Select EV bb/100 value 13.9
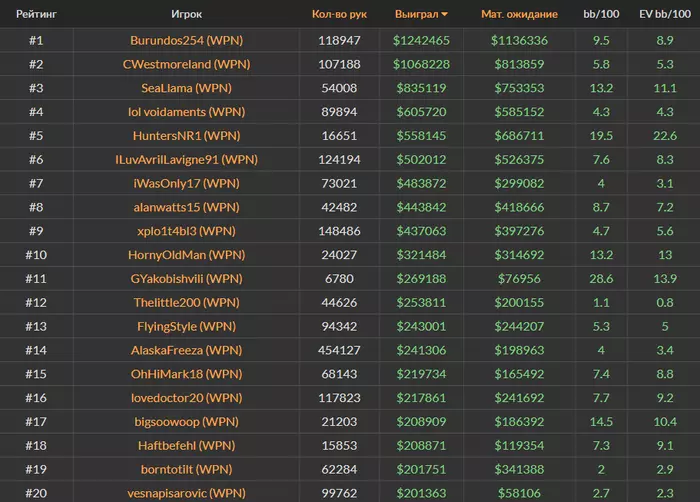The height and width of the screenshot is (502, 700). (x=665, y=279)
